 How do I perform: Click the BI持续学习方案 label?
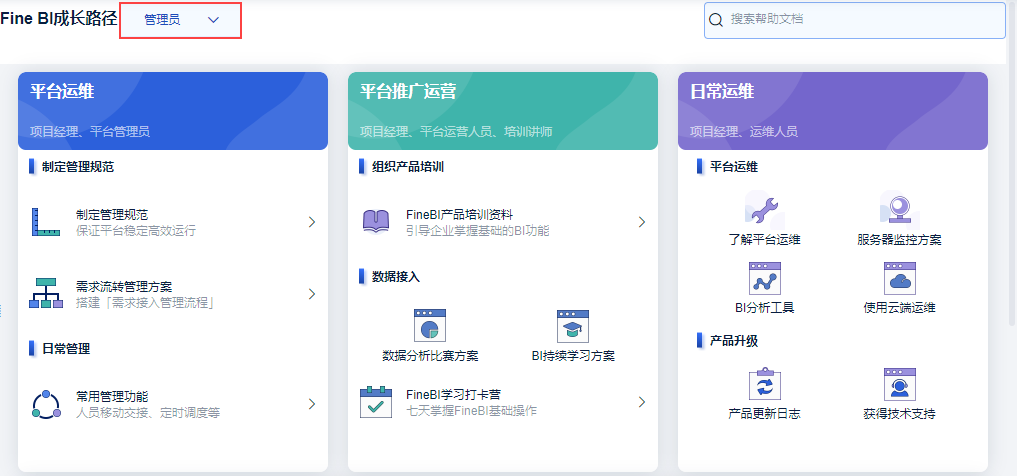573,356
